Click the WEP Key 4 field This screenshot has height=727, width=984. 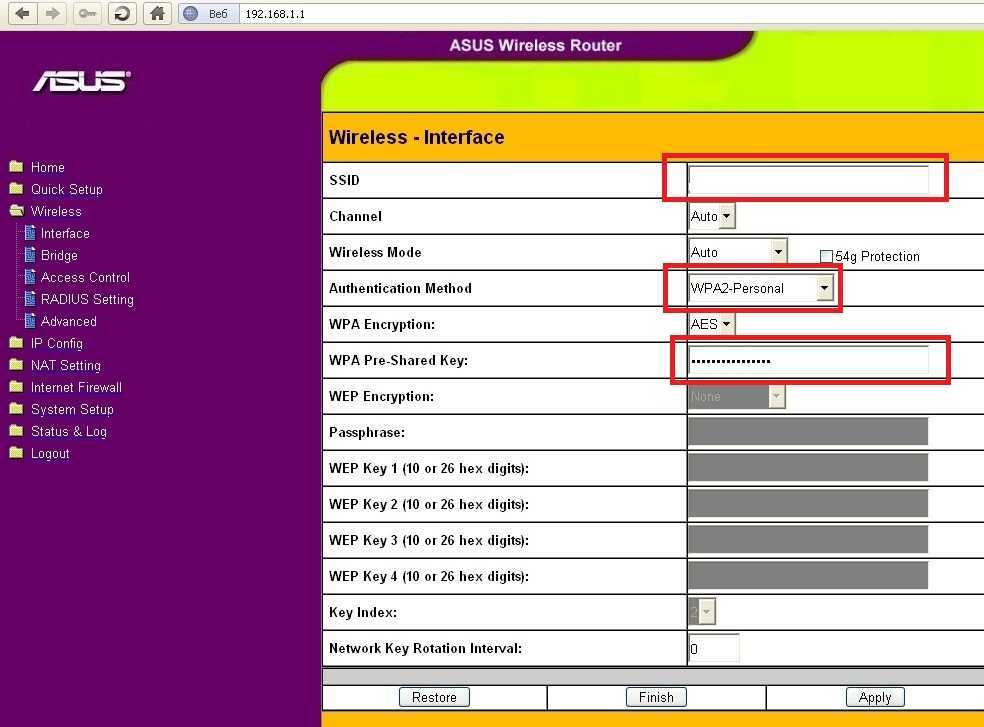coord(808,576)
